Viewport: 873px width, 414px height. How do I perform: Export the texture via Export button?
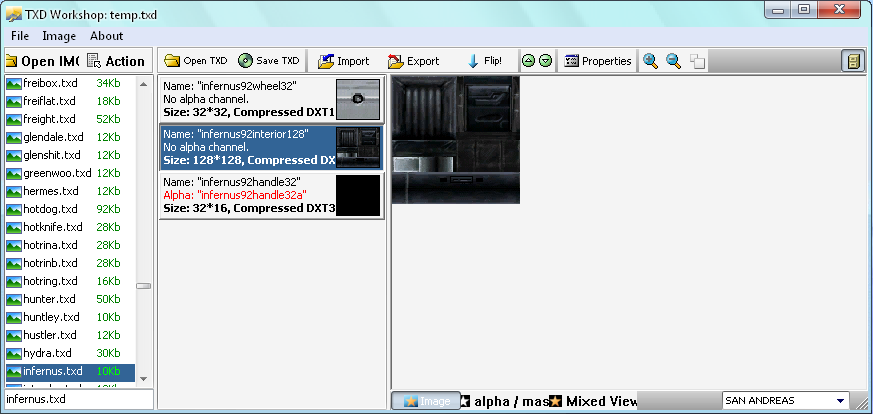coord(413,61)
